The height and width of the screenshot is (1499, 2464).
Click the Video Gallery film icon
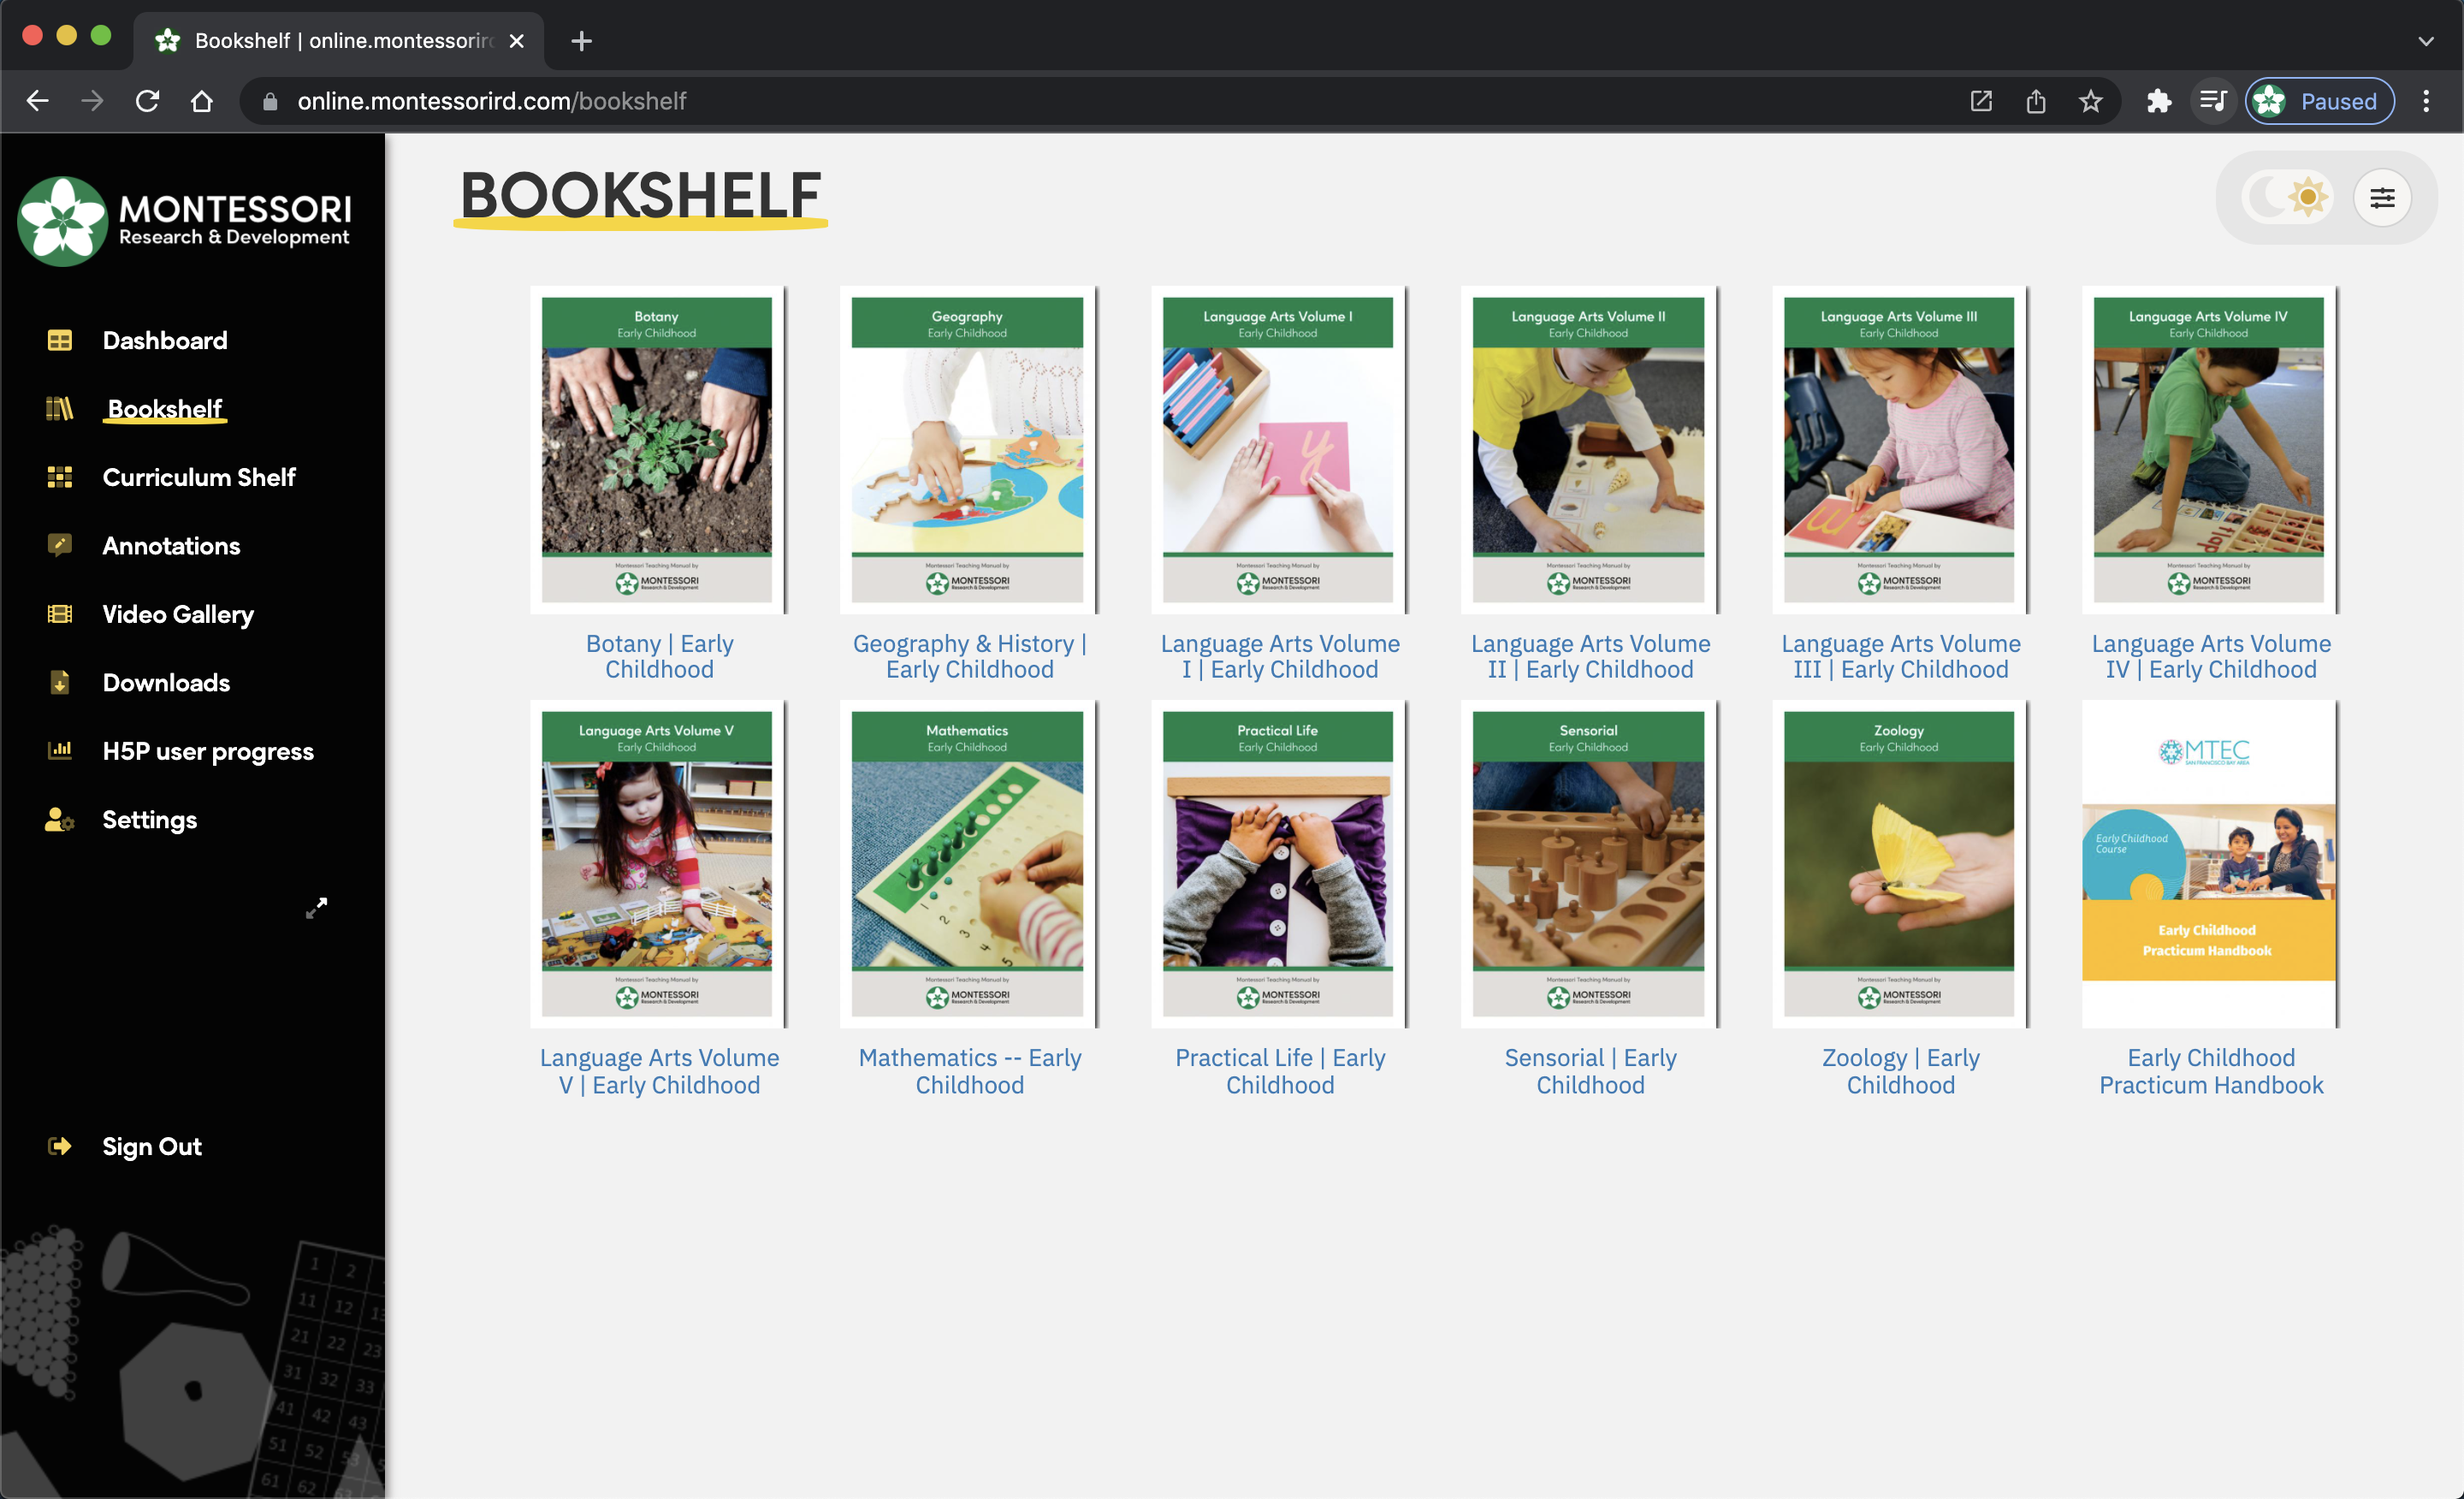(60, 614)
